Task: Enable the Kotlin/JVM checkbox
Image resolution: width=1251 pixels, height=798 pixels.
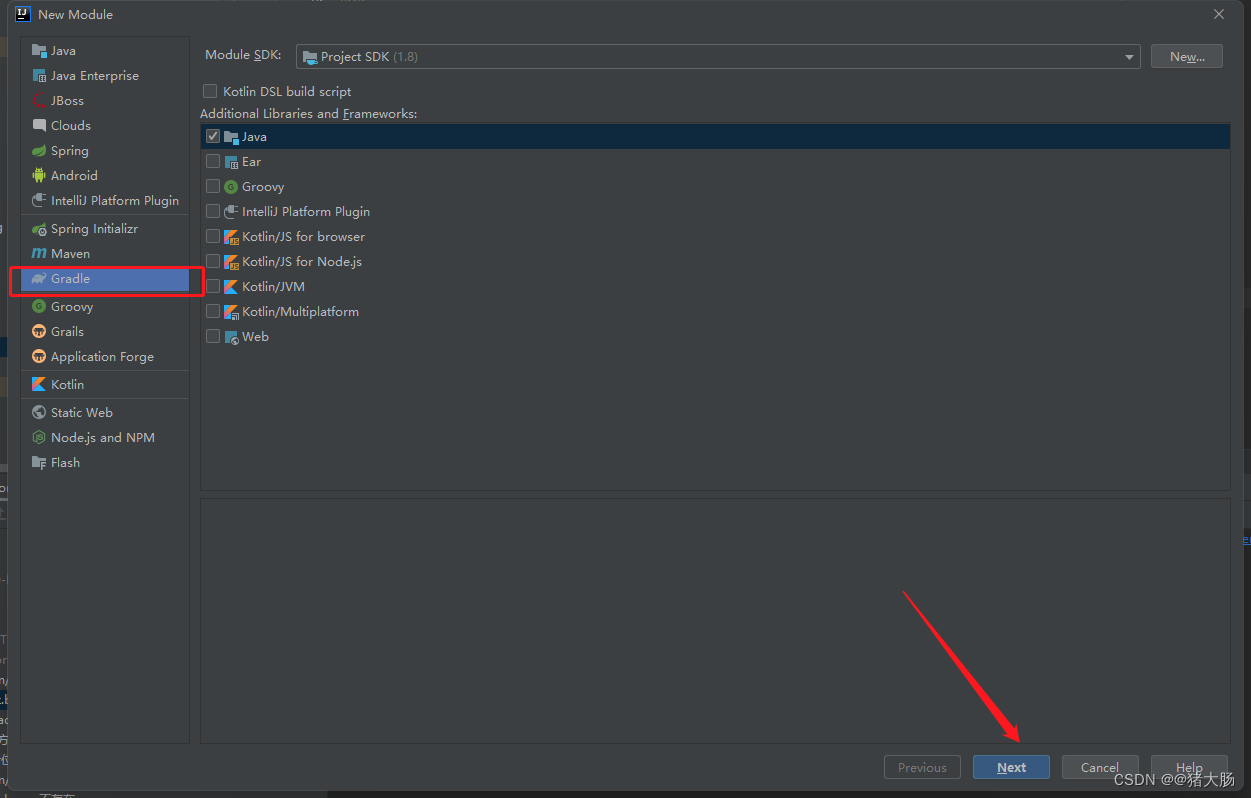Action: [x=213, y=286]
